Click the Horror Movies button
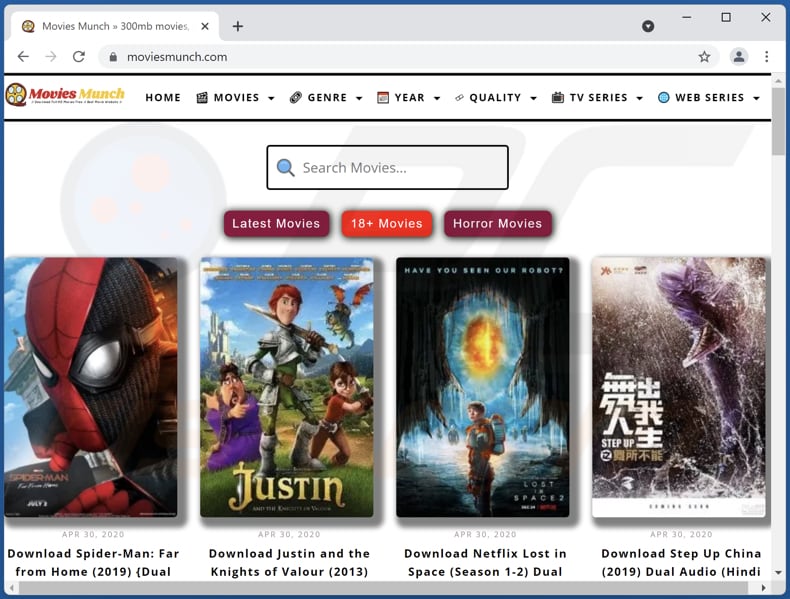Image resolution: width=790 pixels, height=599 pixels. (497, 223)
